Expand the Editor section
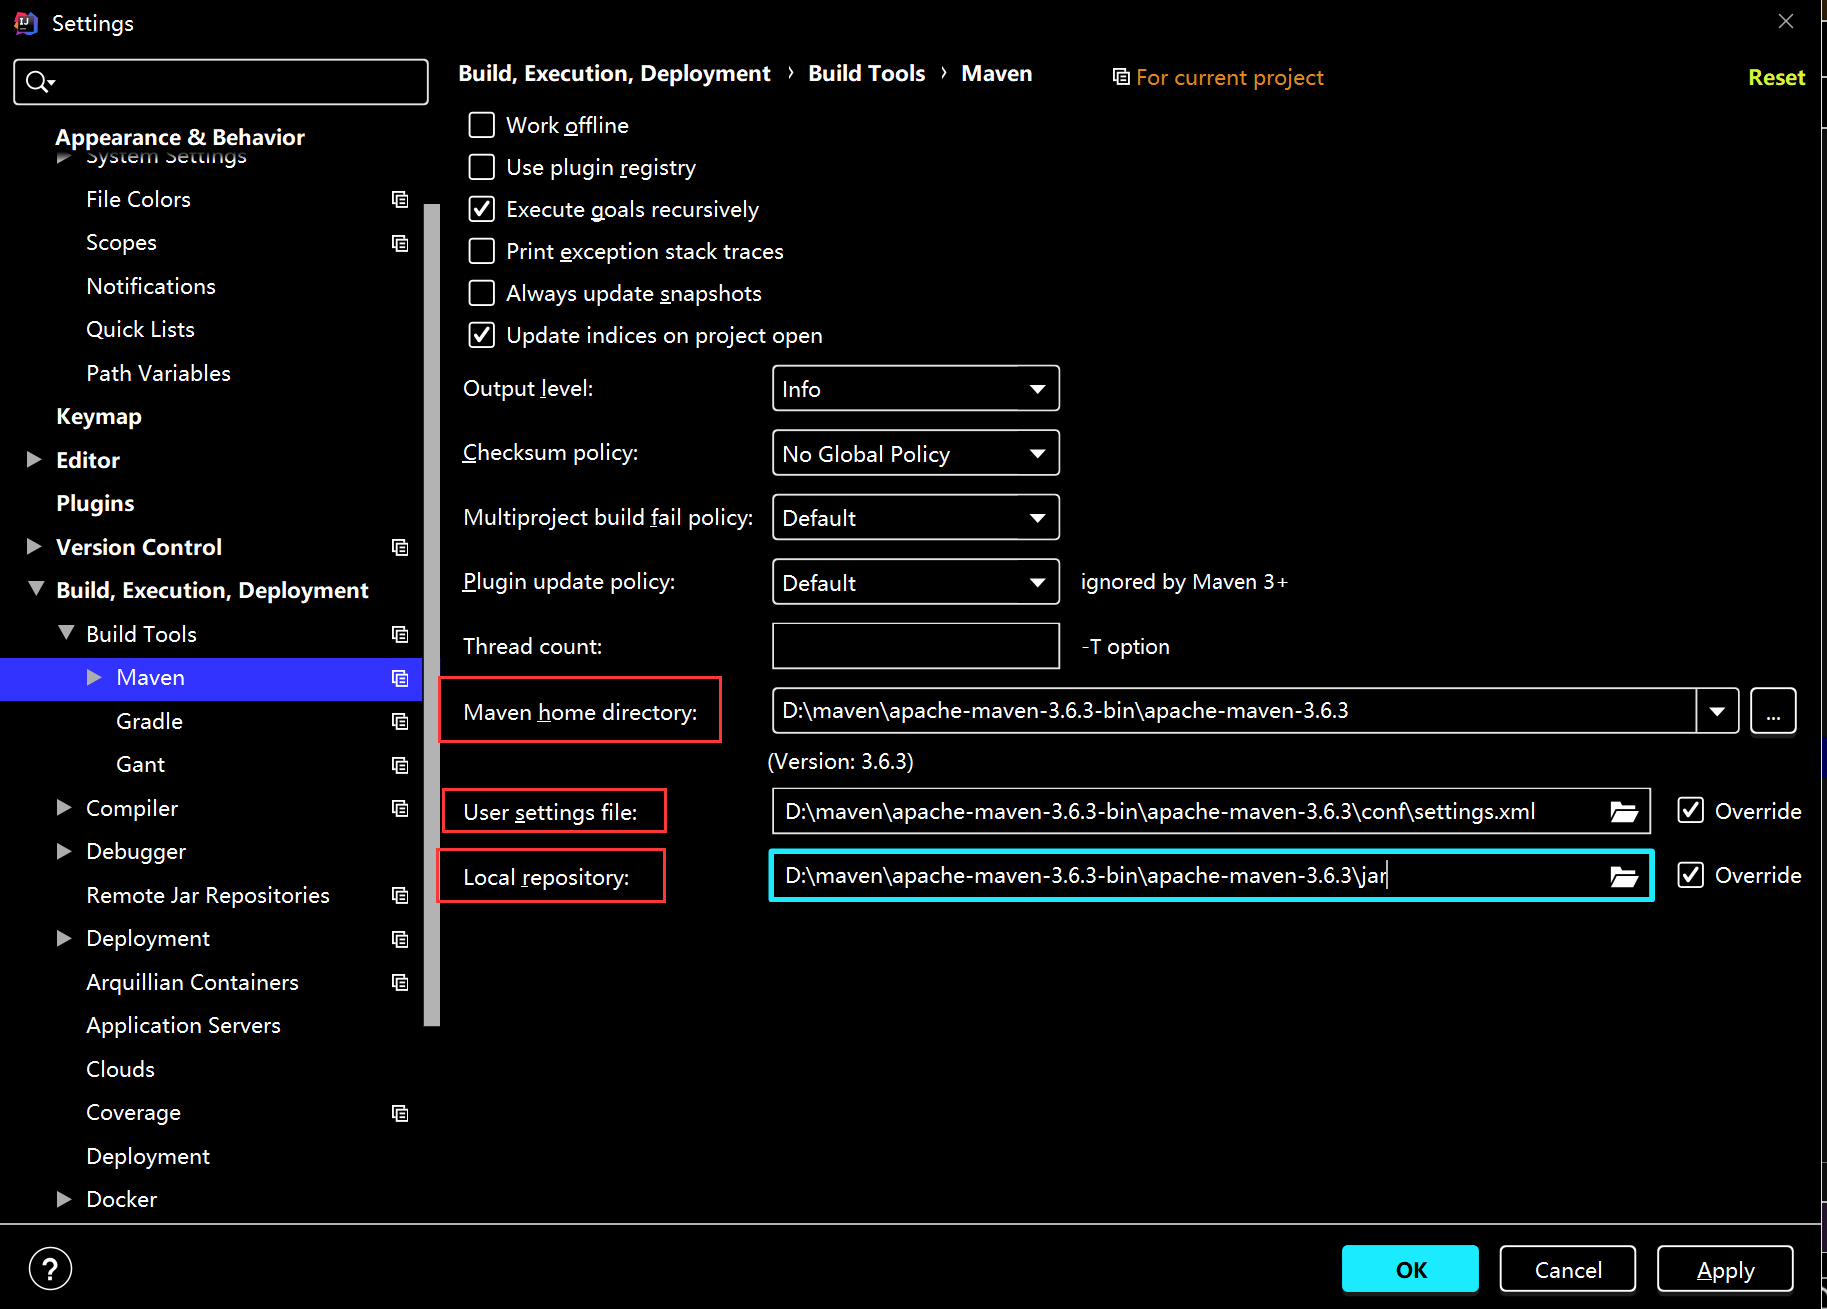The height and width of the screenshot is (1309, 1827). 34,460
